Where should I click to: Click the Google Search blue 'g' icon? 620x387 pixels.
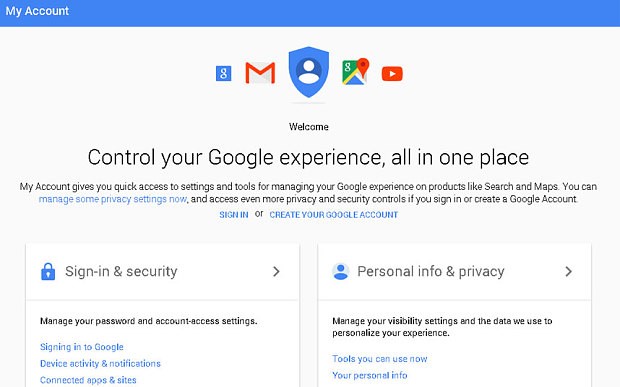point(223,74)
